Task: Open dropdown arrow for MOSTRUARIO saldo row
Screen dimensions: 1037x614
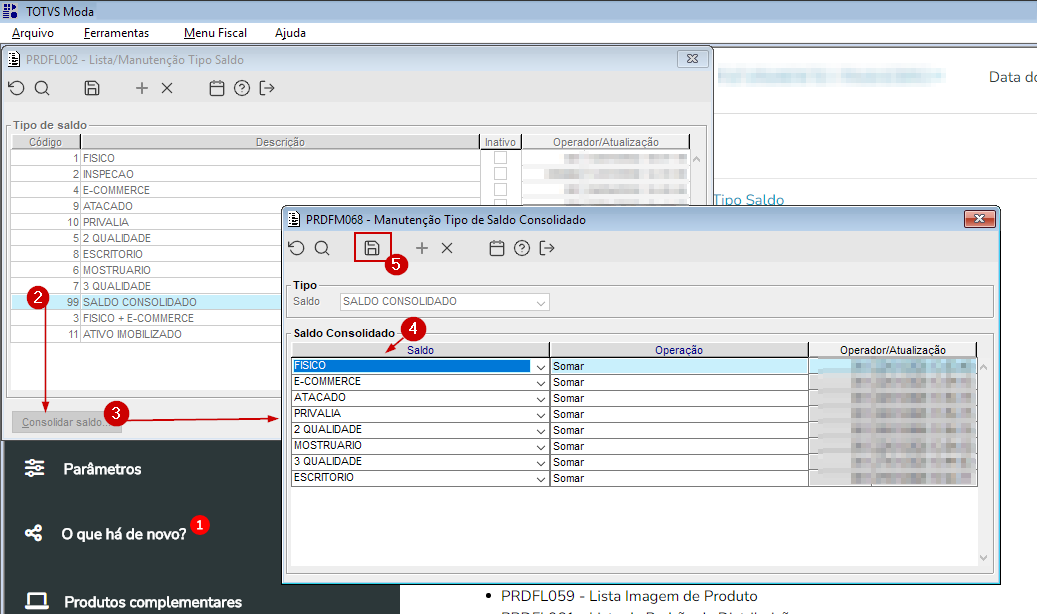Action: point(541,447)
